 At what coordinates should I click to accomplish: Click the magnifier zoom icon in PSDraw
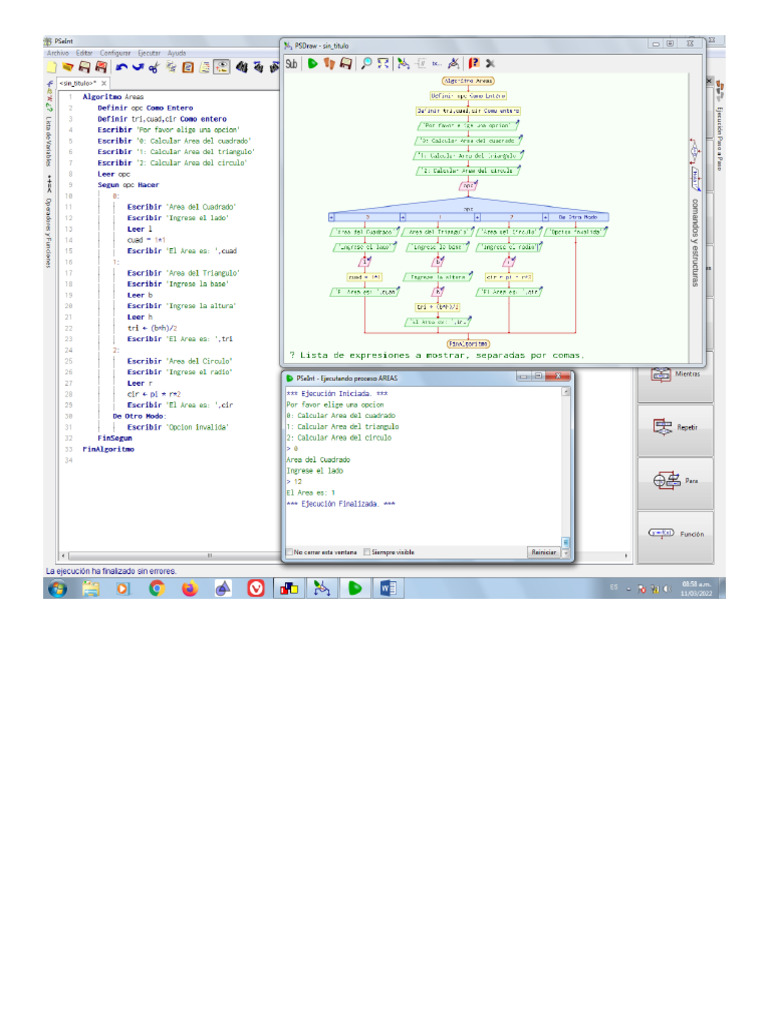[366, 63]
